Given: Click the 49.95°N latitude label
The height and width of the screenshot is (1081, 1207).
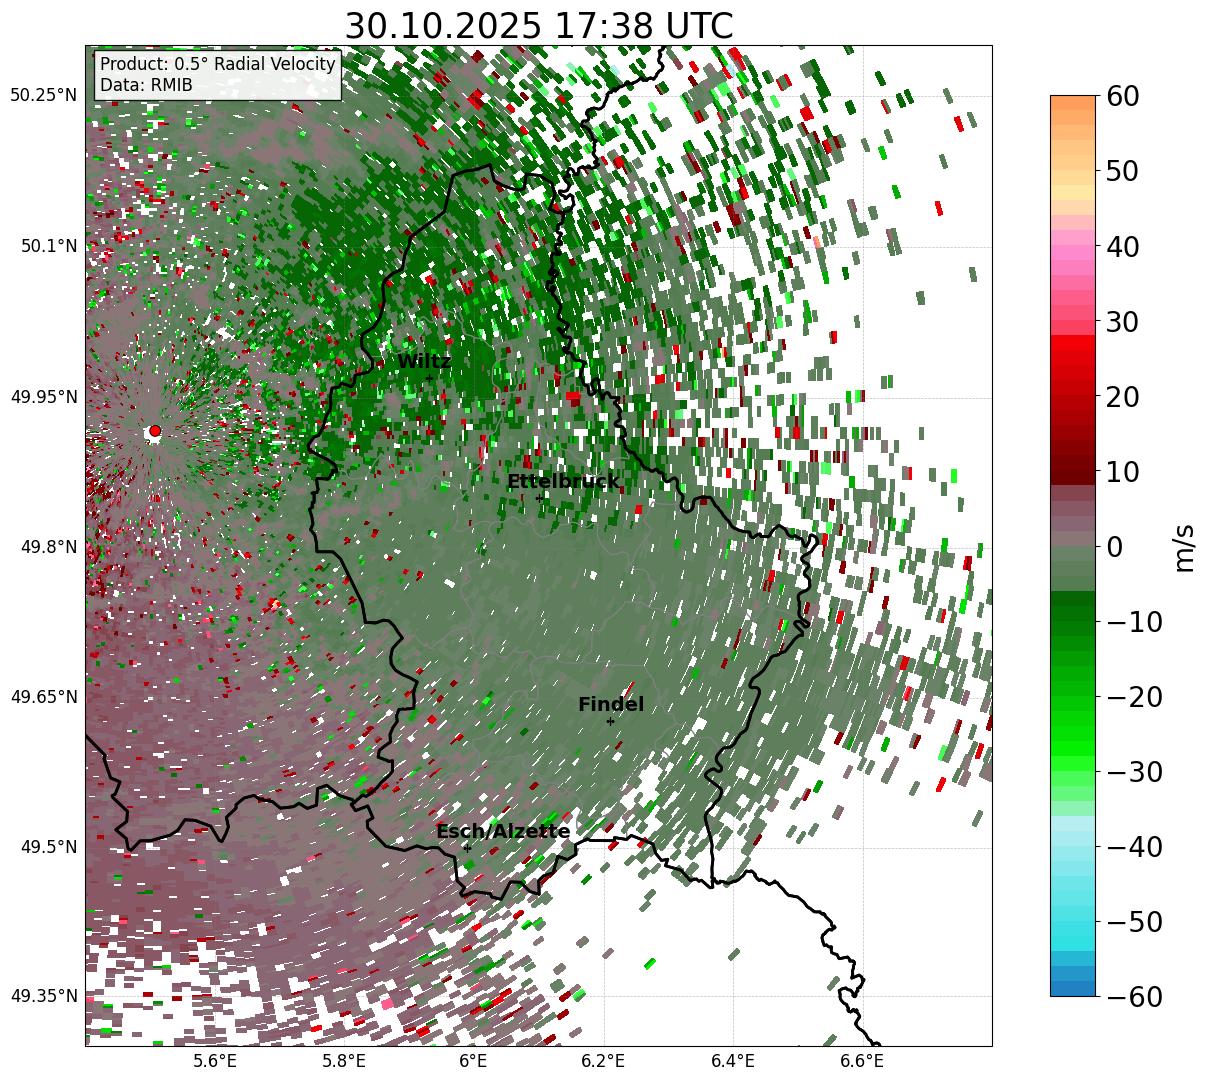Looking at the screenshot, I should click(44, 397).
